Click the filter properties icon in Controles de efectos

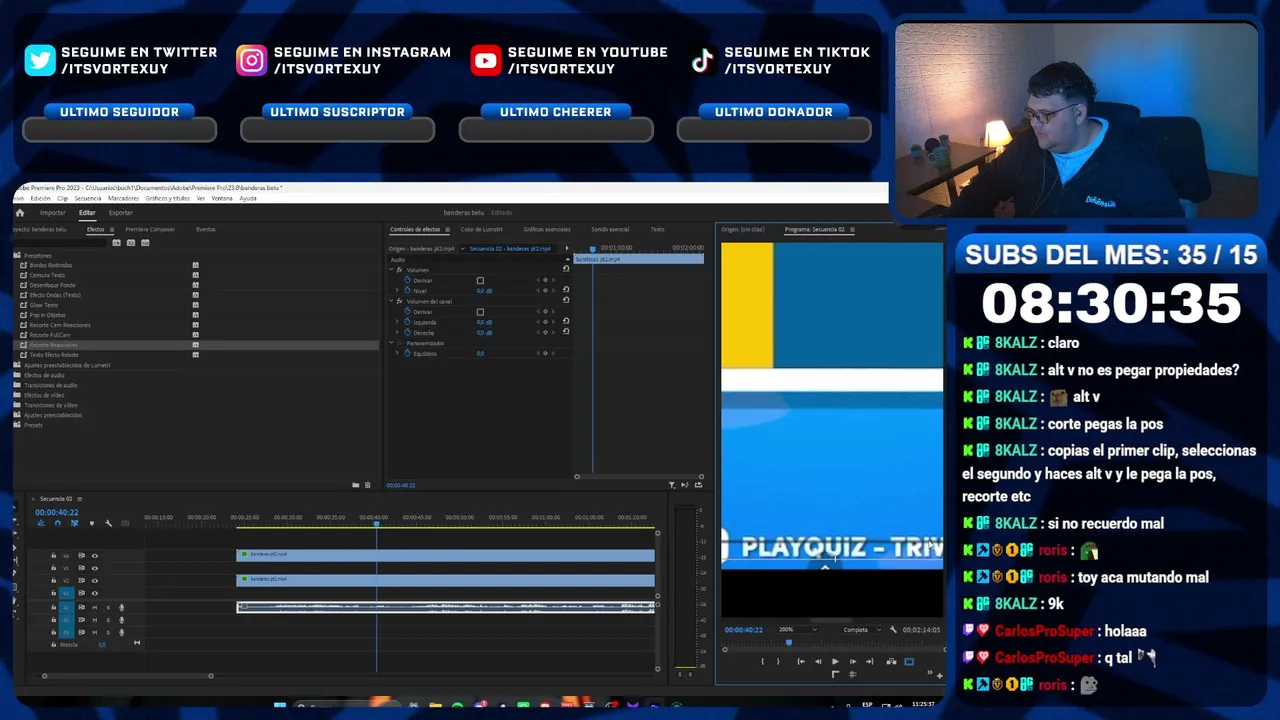coord(672,485)
